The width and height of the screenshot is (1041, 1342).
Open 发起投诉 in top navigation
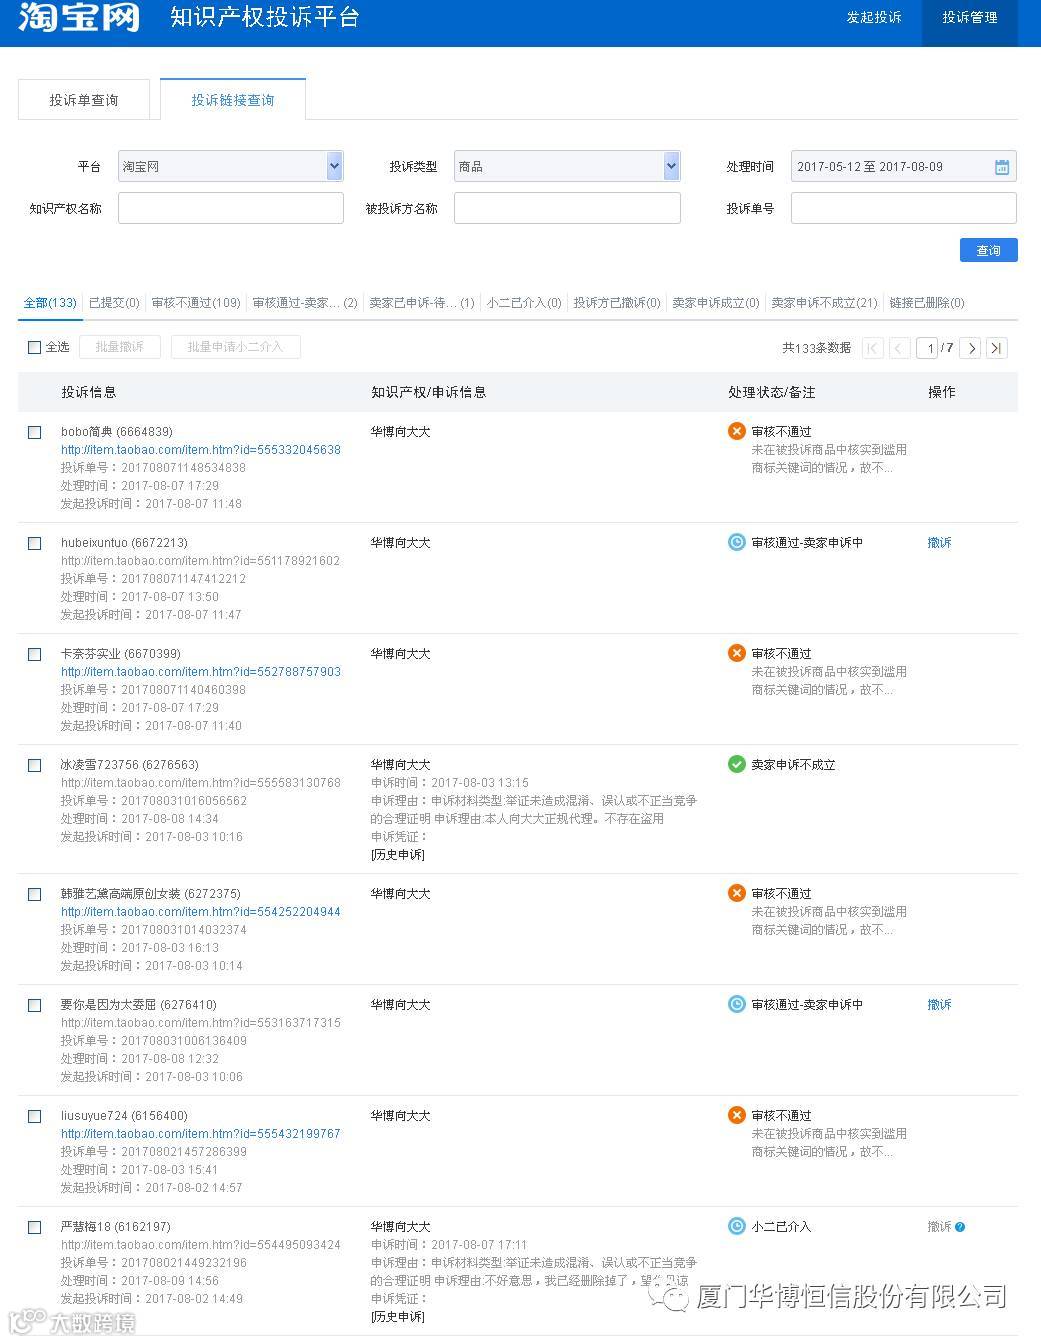(x=874, y=17)
